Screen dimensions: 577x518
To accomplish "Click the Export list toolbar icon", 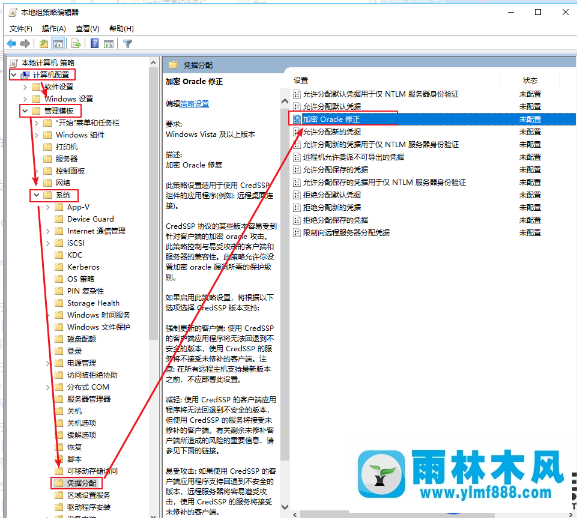I will click(76, 44).
